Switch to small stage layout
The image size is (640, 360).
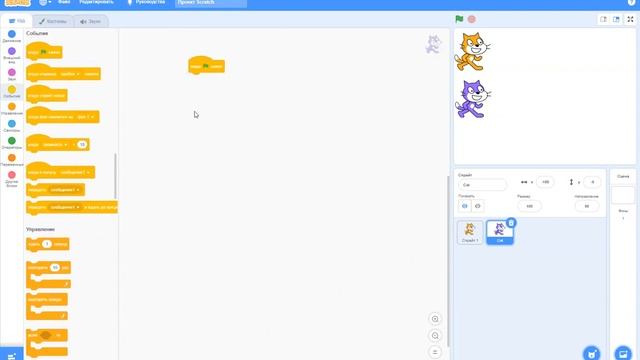[603, 19]
